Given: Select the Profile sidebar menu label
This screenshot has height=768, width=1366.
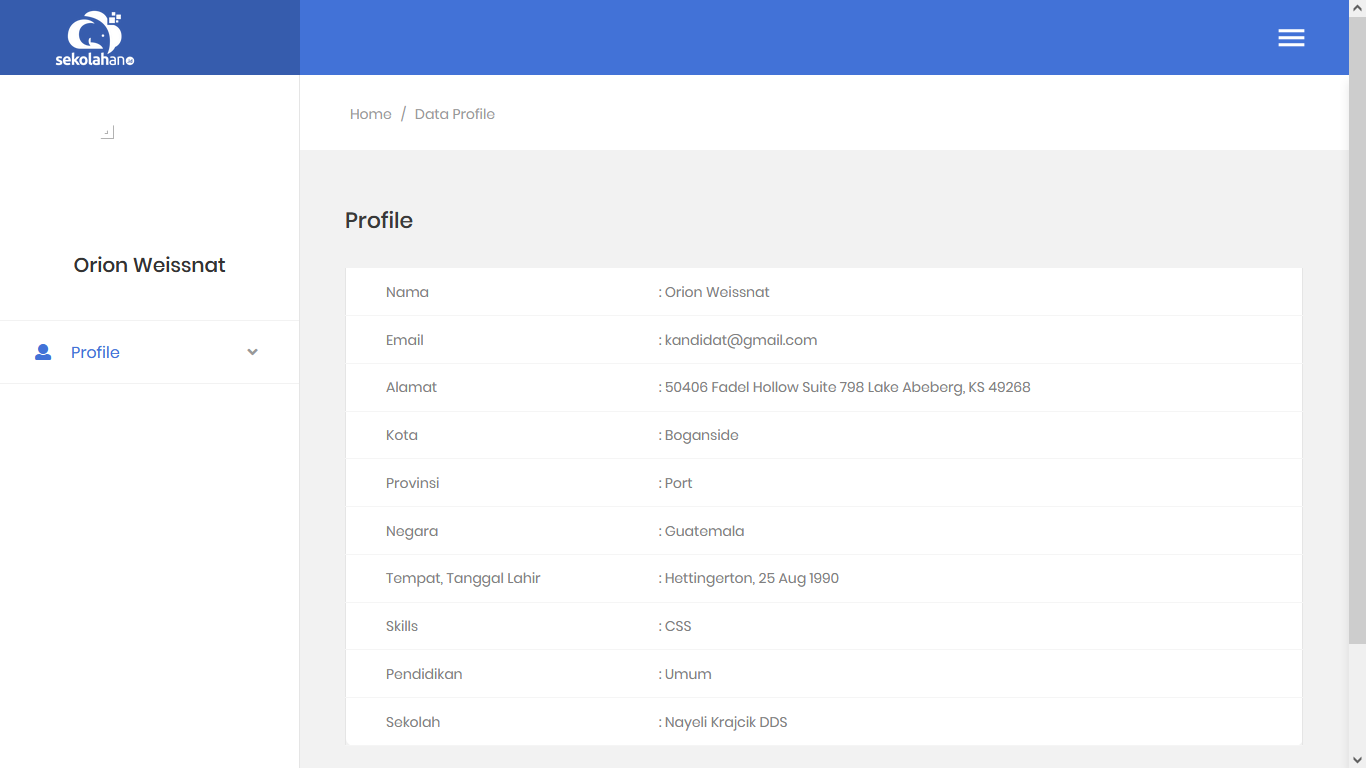Looking at the screenshot, I should click(95, 352).
